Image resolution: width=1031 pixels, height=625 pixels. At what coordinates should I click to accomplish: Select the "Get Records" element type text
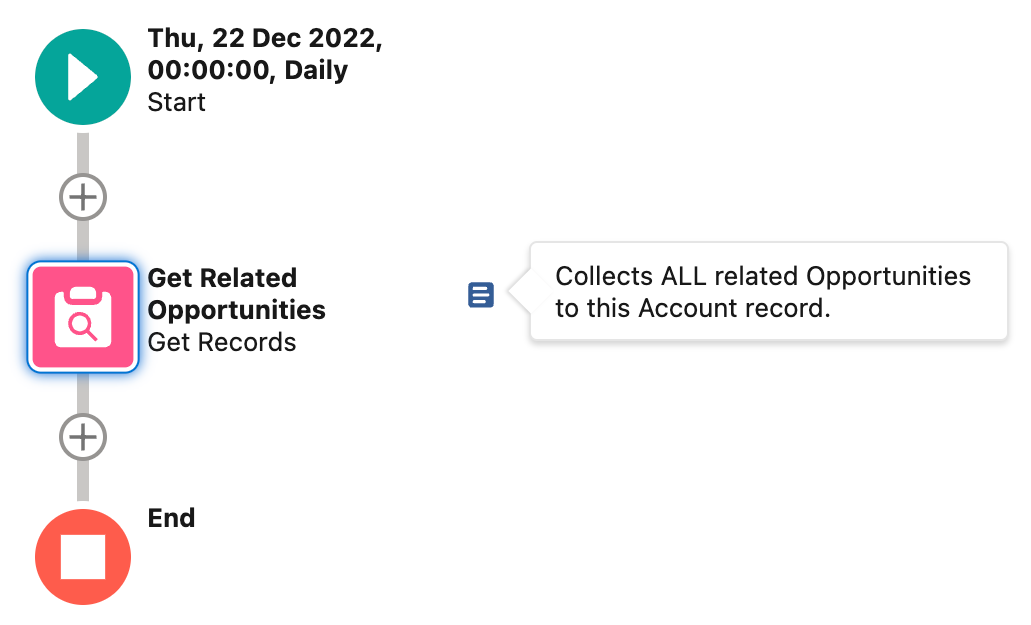[x=222, y=342]
